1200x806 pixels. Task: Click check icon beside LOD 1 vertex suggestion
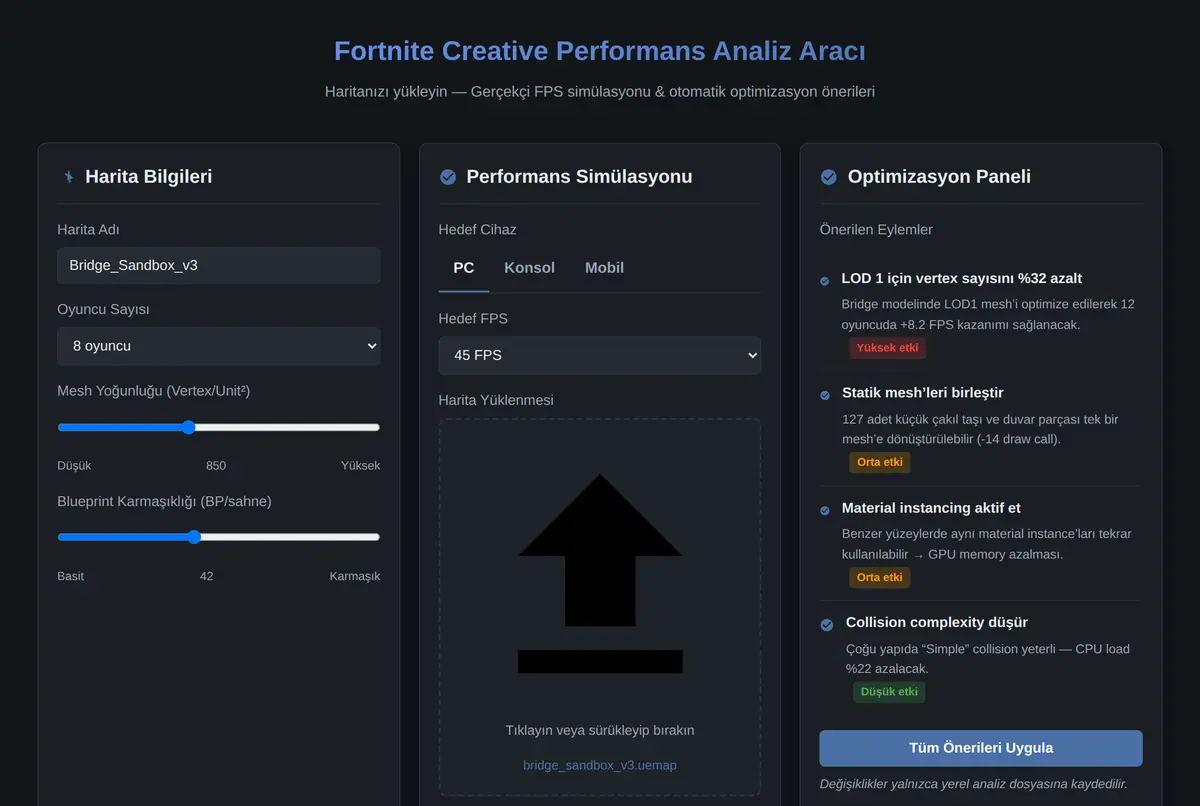coord(825,281)
